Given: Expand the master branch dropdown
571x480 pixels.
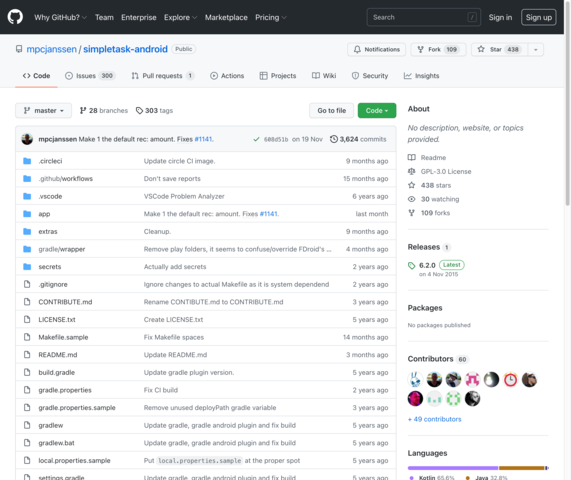Looking at the screenshot, I should tap(43, 110).
